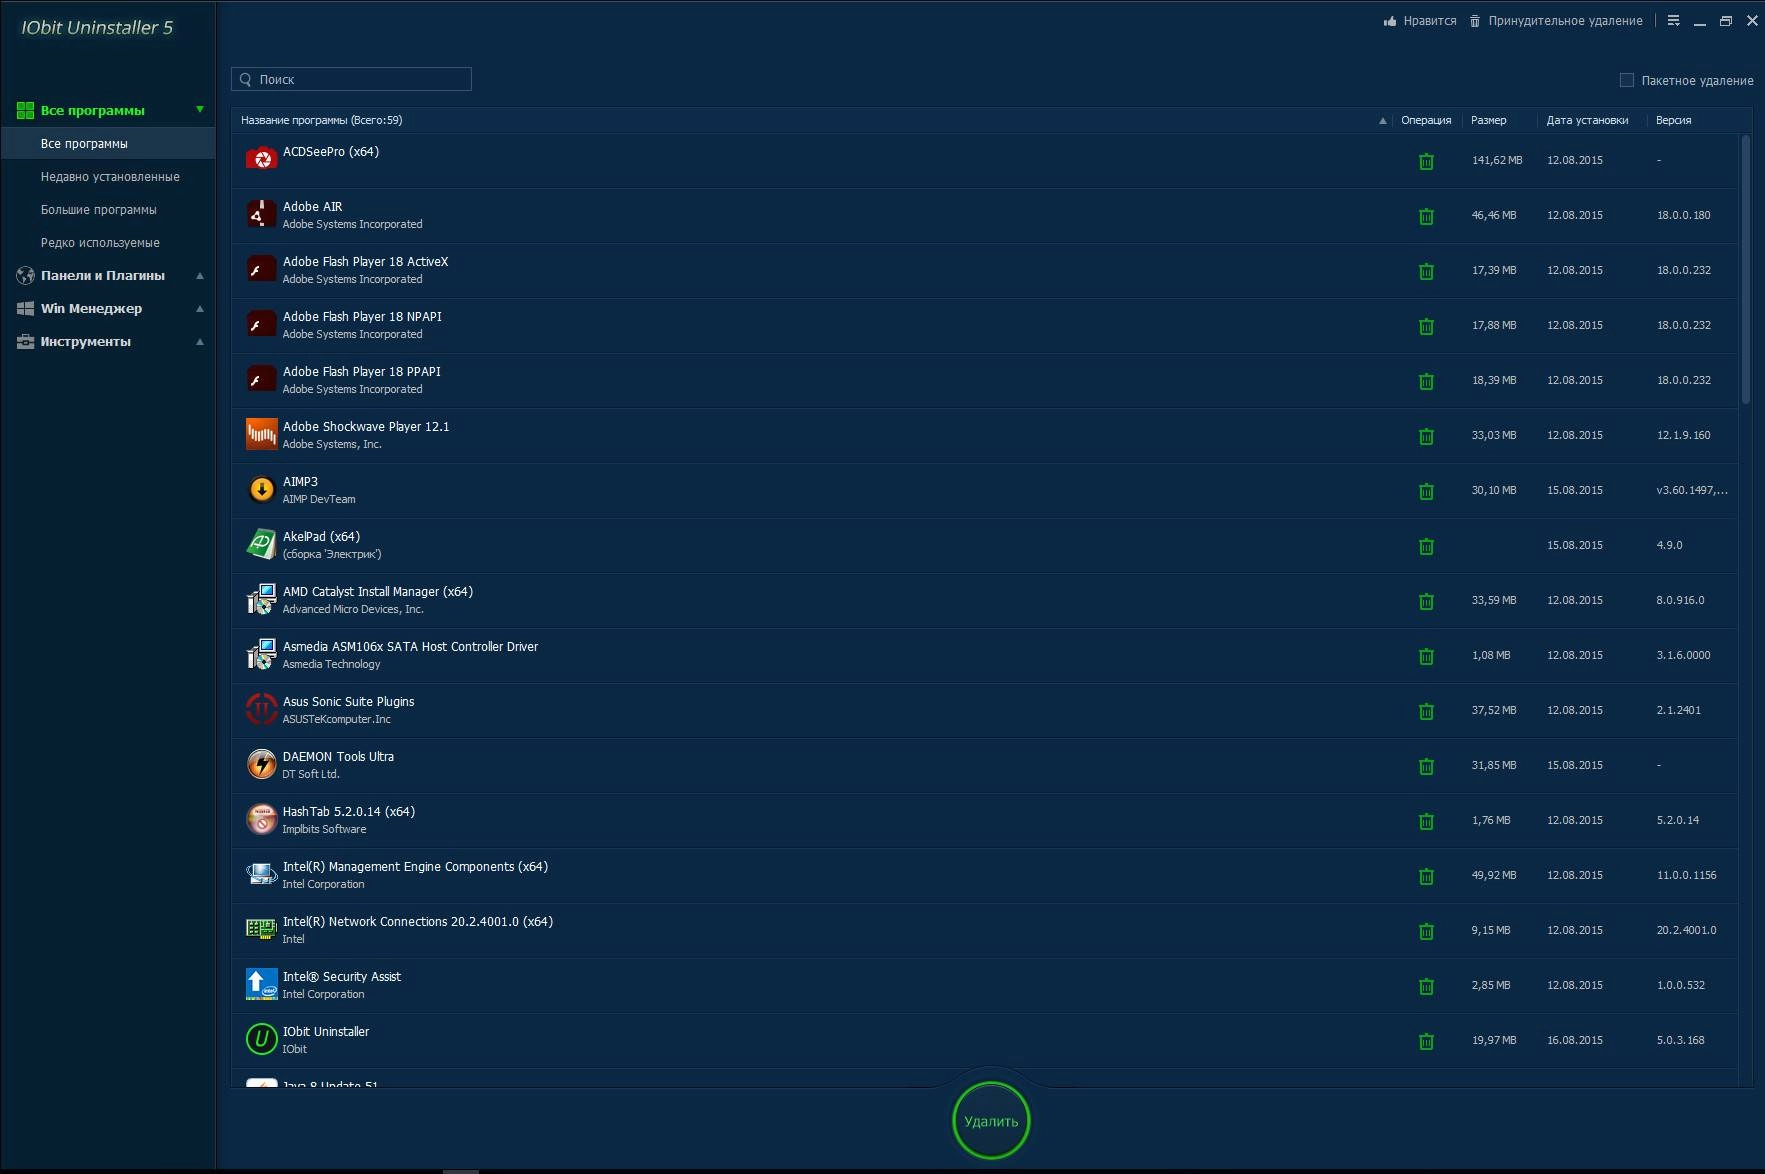The image size is (1765, 1174).
Task: Toggle sort arrow on program name column
Action: [x=1383, y=120]
